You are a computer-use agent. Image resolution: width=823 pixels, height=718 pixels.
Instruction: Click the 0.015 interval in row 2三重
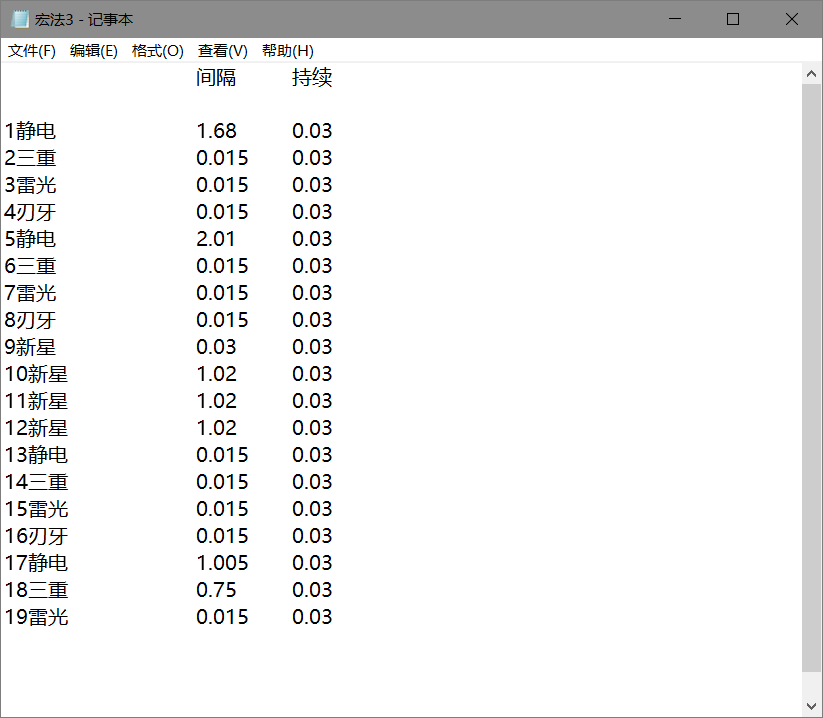[222, 158]
